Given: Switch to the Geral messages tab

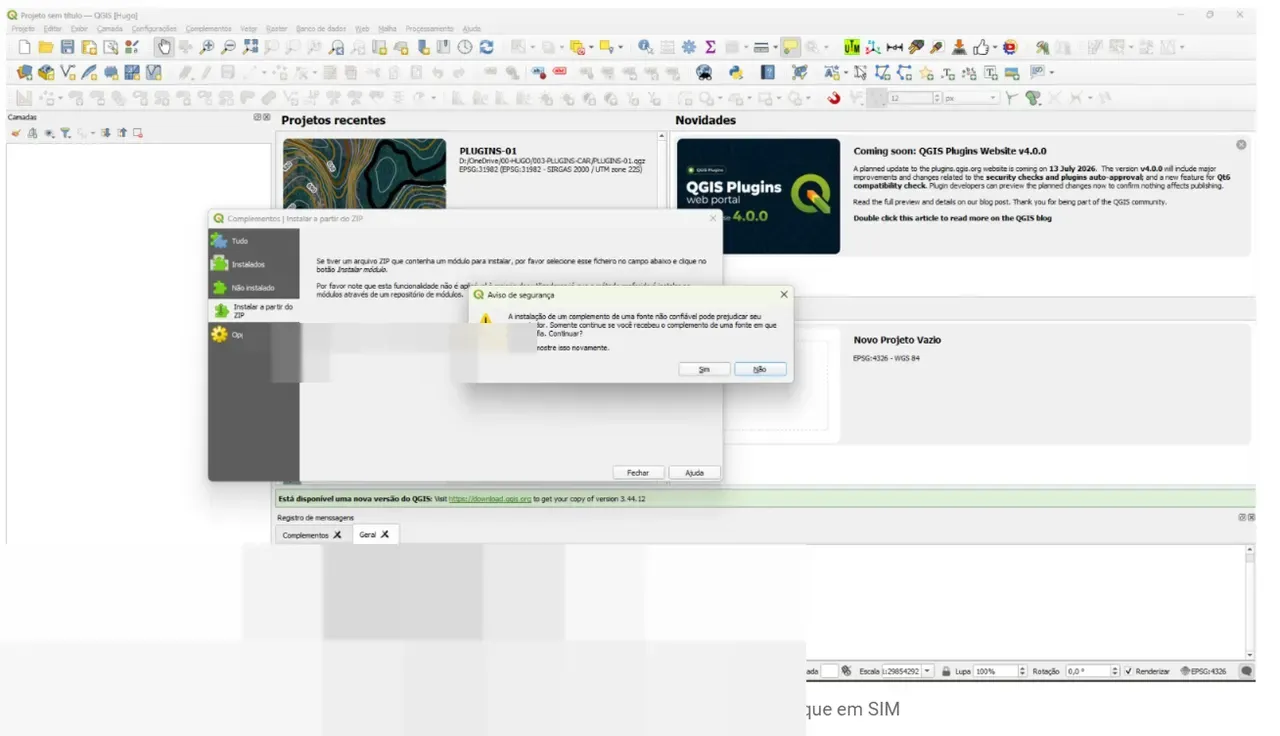Looking at the screenshot, I should coord(375,535).
